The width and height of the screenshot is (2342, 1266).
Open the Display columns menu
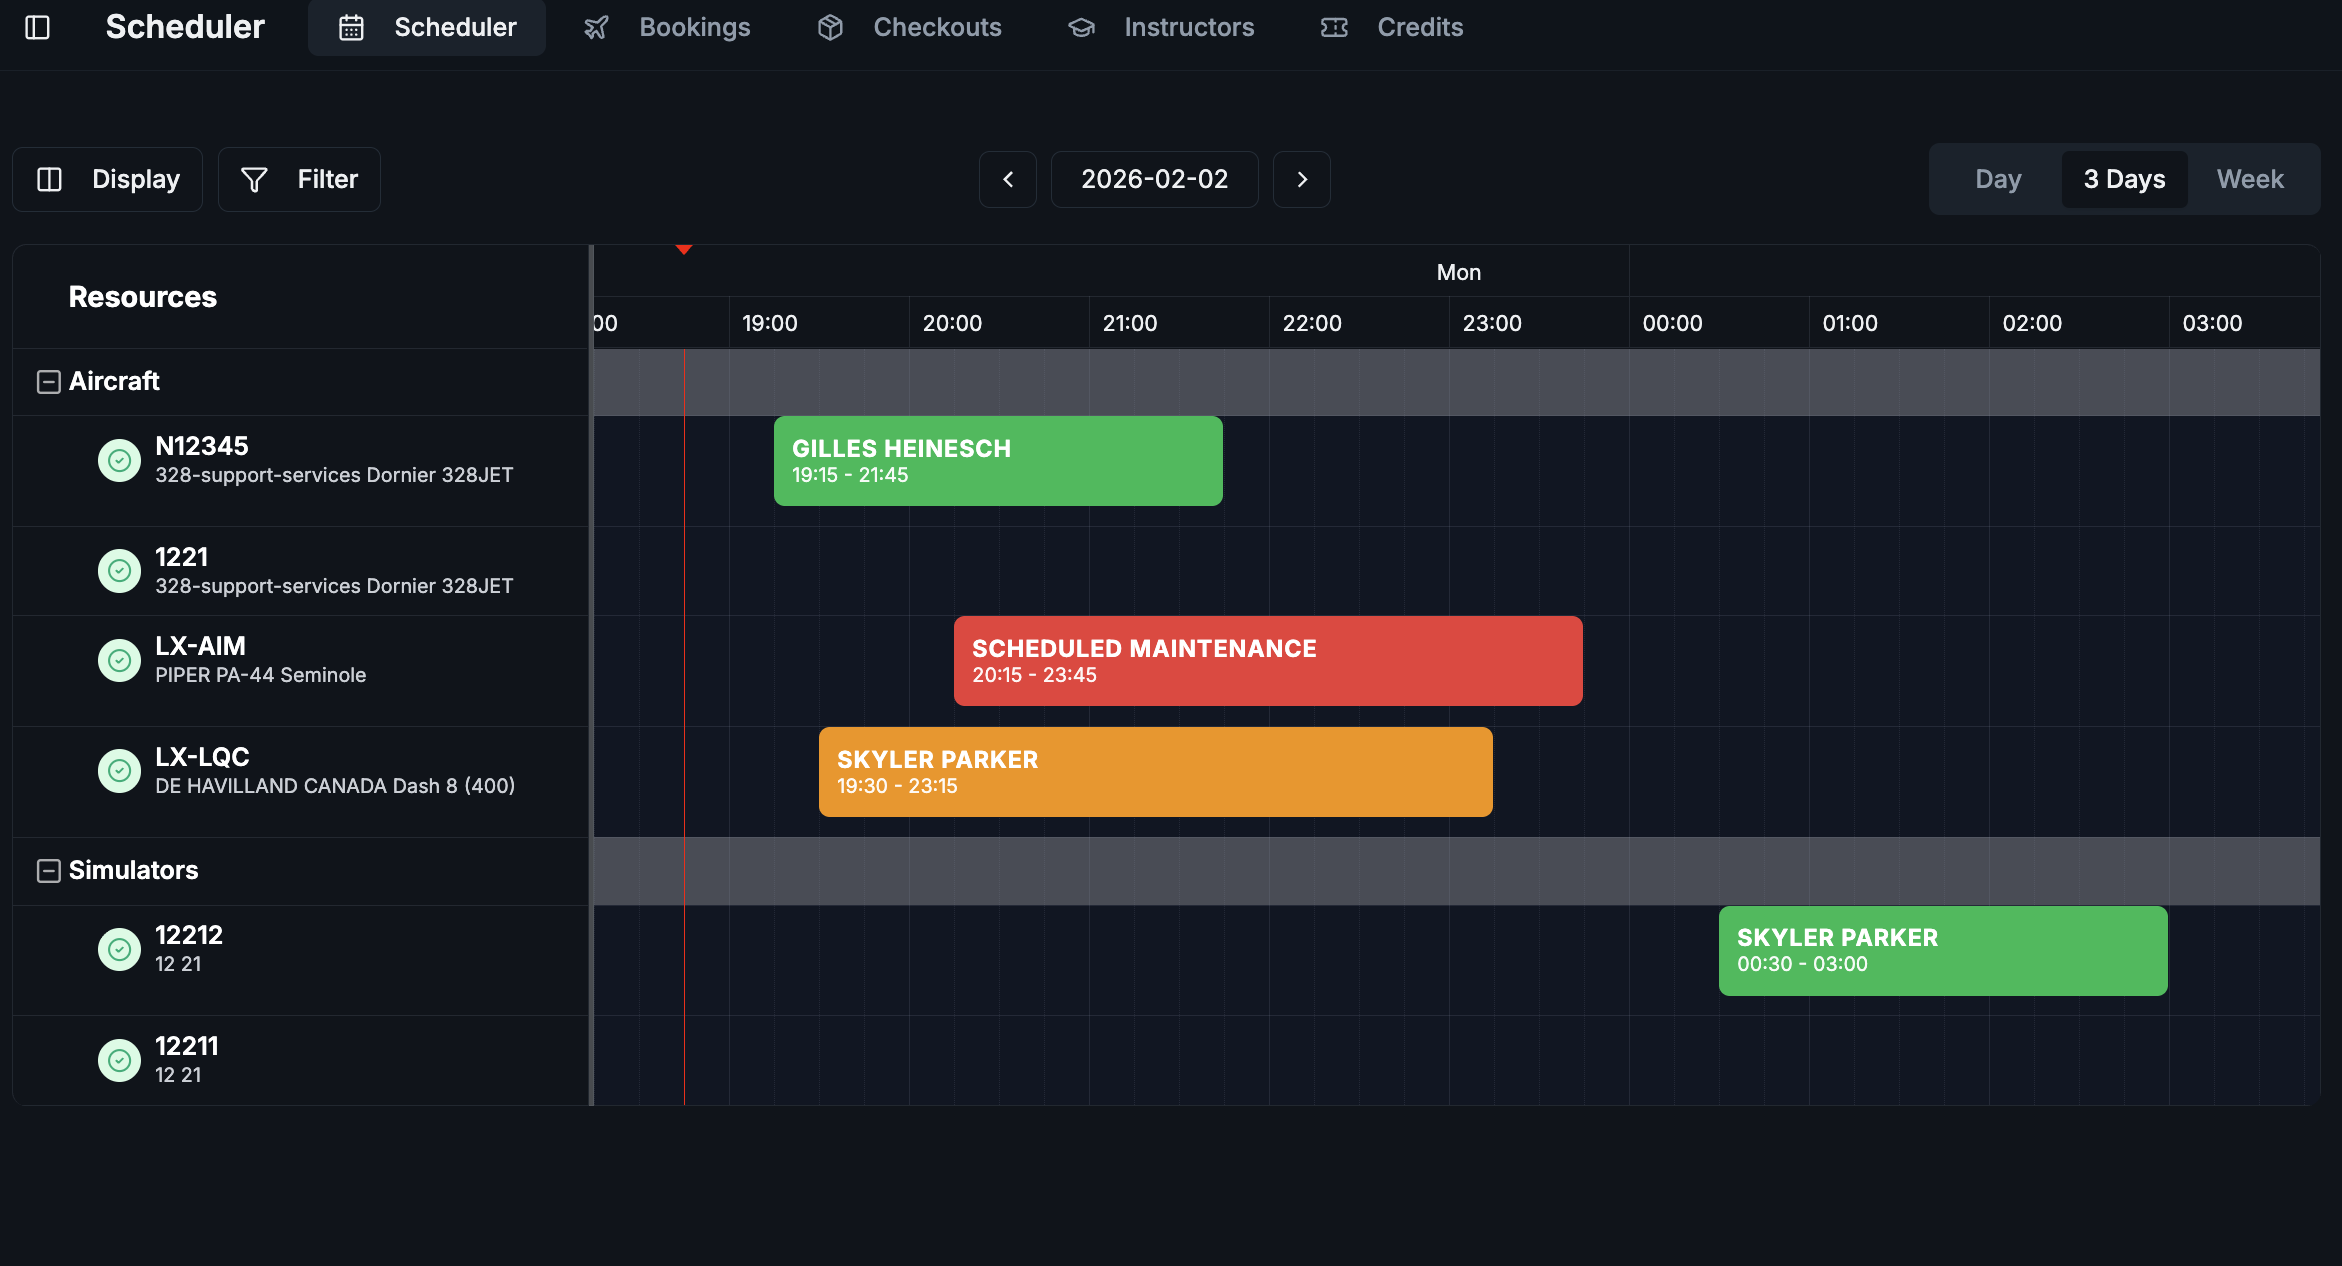pos(108,179)
